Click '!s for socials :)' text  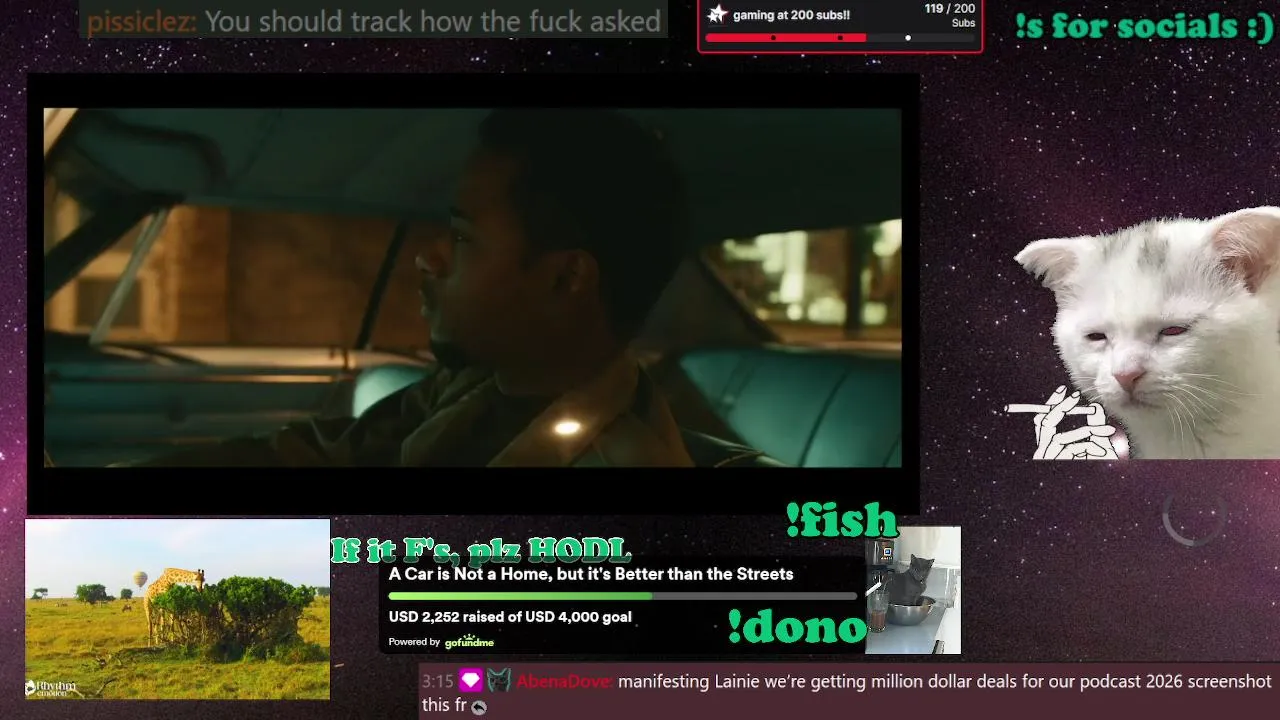pyautogui.click(x=1144, y=27)
